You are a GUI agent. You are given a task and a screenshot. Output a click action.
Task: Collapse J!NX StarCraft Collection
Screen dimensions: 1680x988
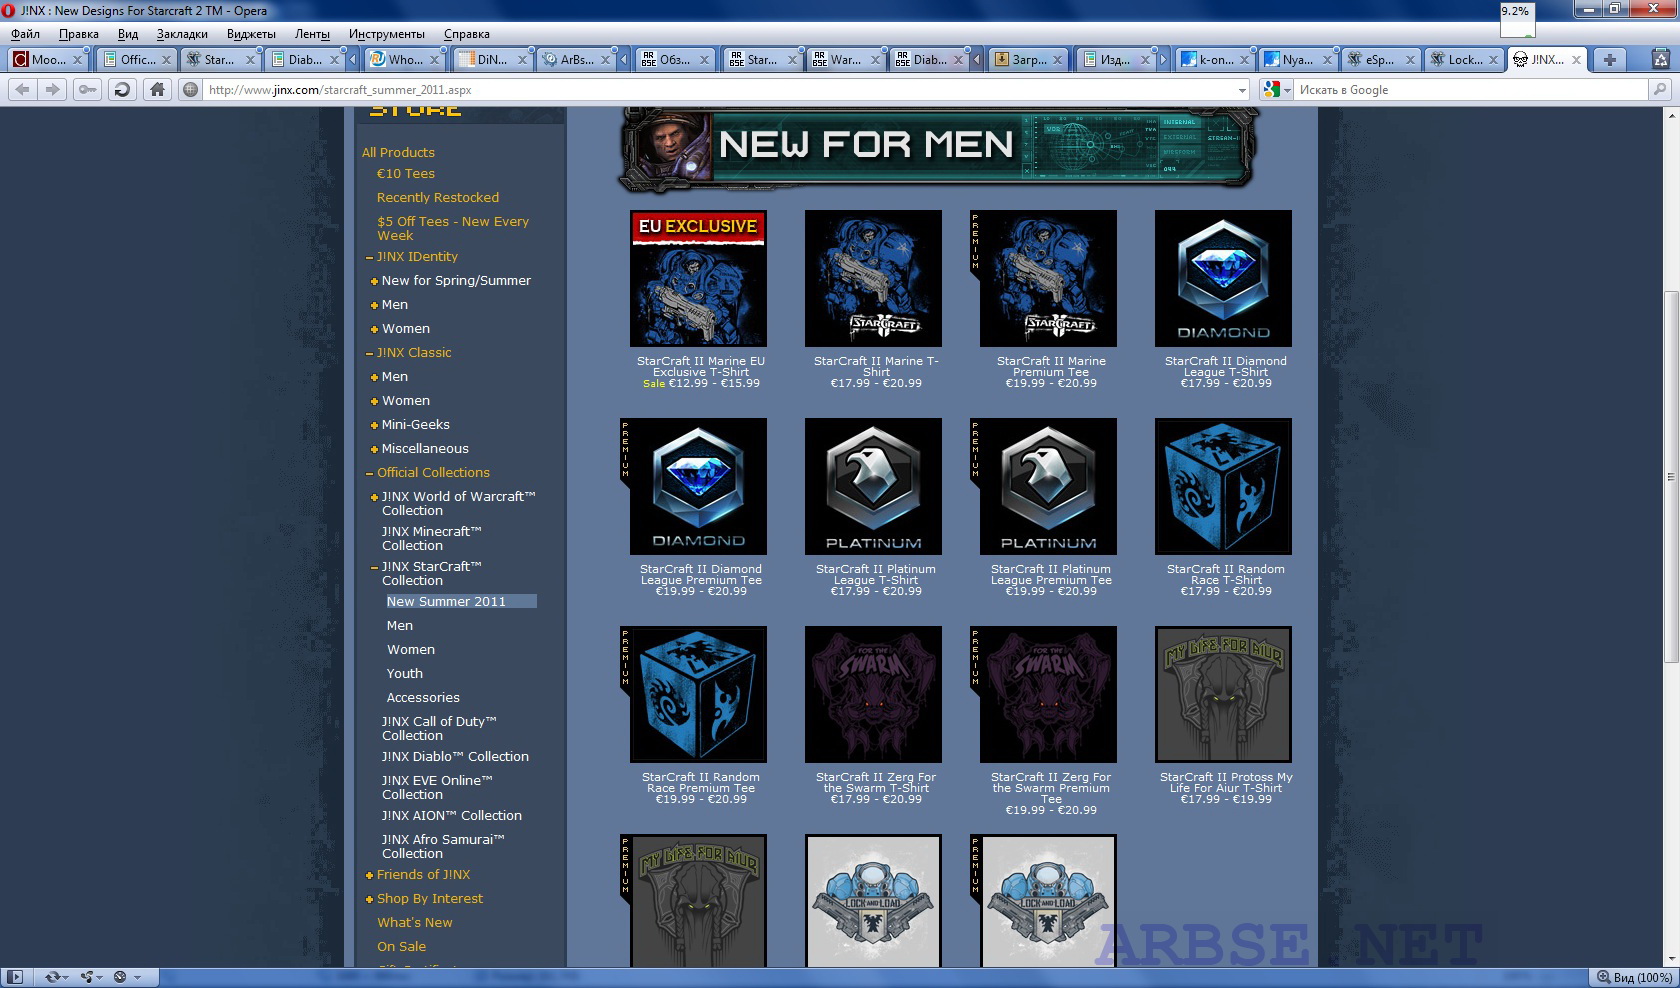coord(374,567)
